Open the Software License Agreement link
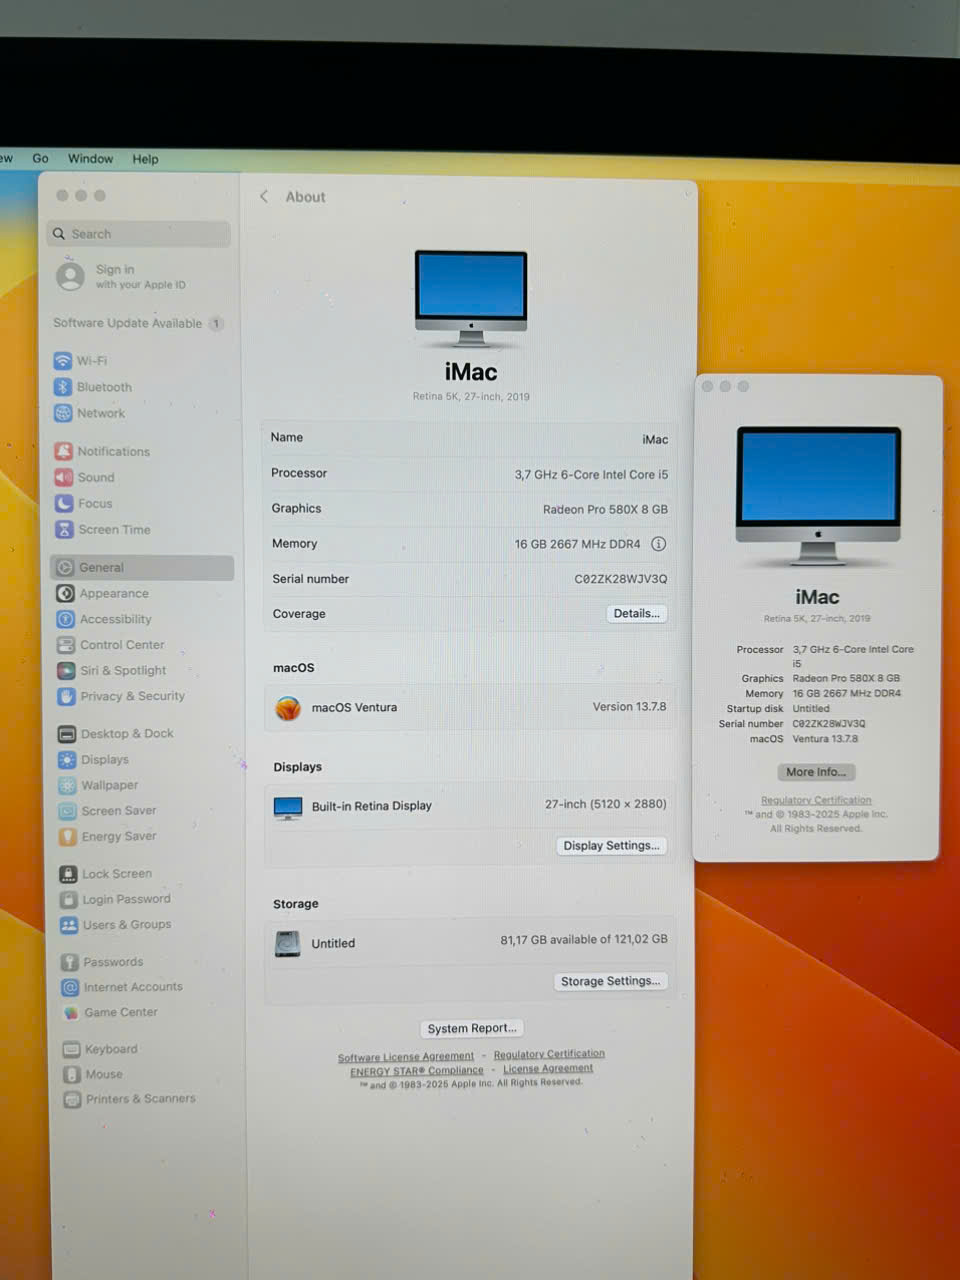Image resolution: width=960 pixels, height=1280 pixels. (x=405, y=1057)
